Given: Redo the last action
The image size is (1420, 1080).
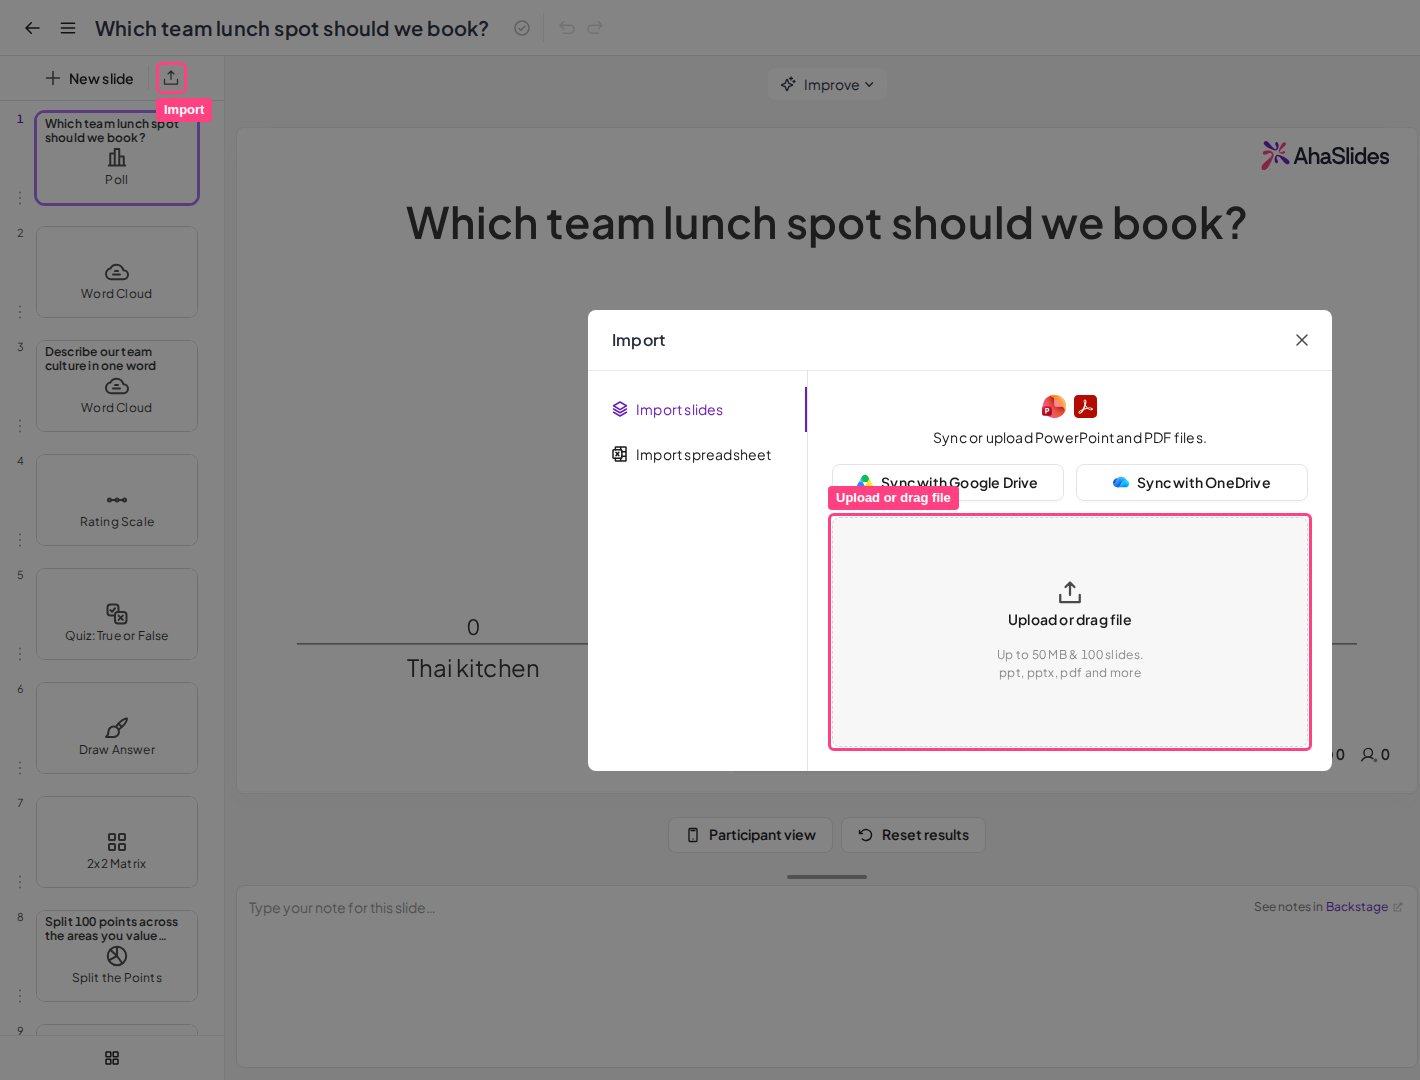Looking at the screenshot, I should pos(595,28).
